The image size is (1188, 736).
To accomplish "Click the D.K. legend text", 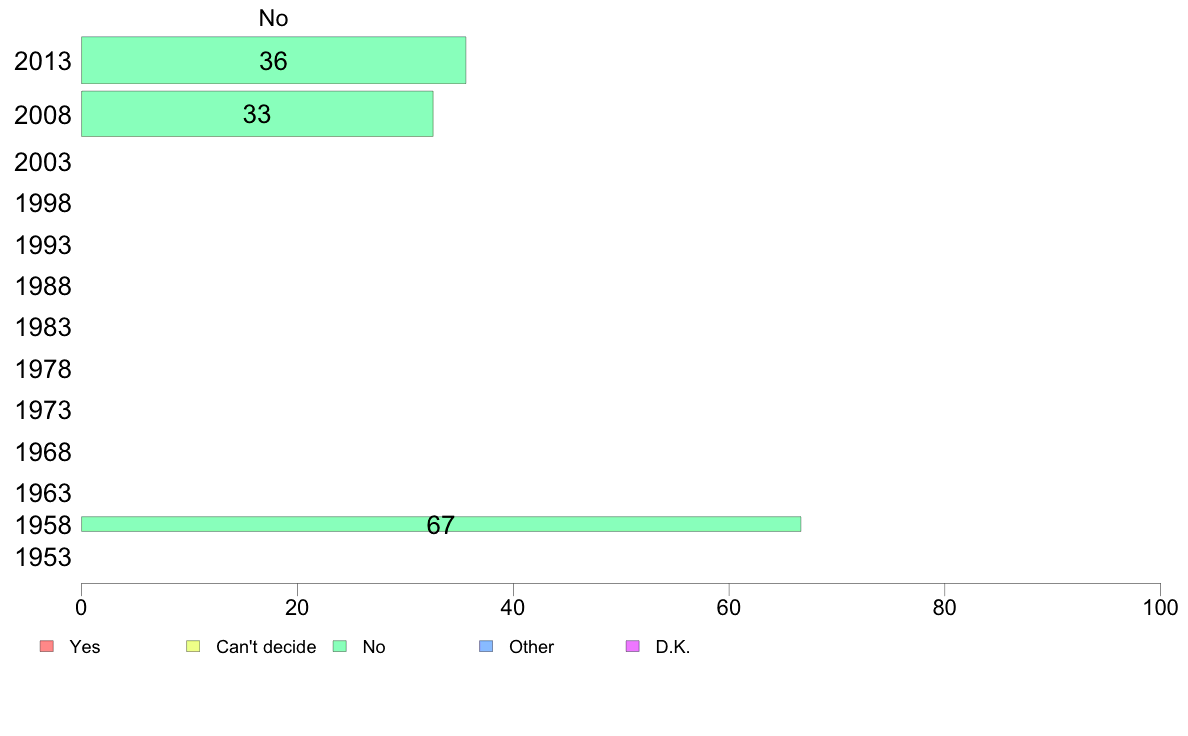I will click(673, 647).
